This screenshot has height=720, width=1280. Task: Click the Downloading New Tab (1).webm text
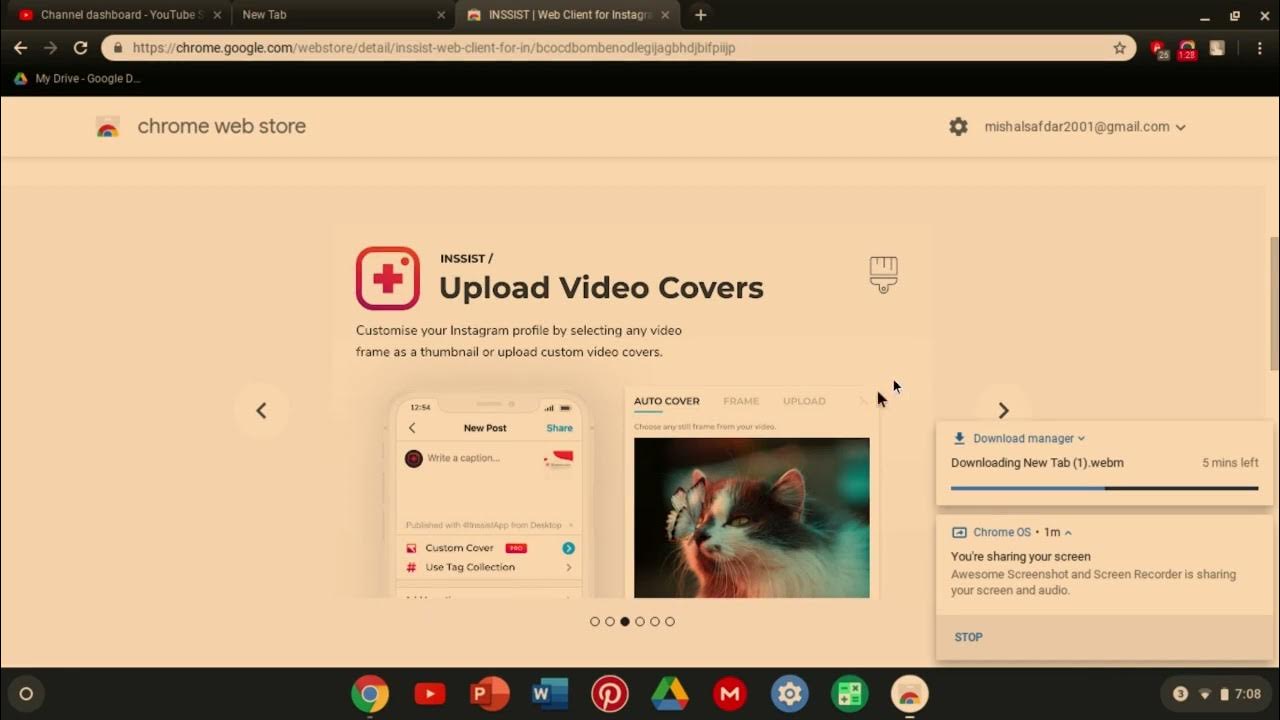[1037, 463]
